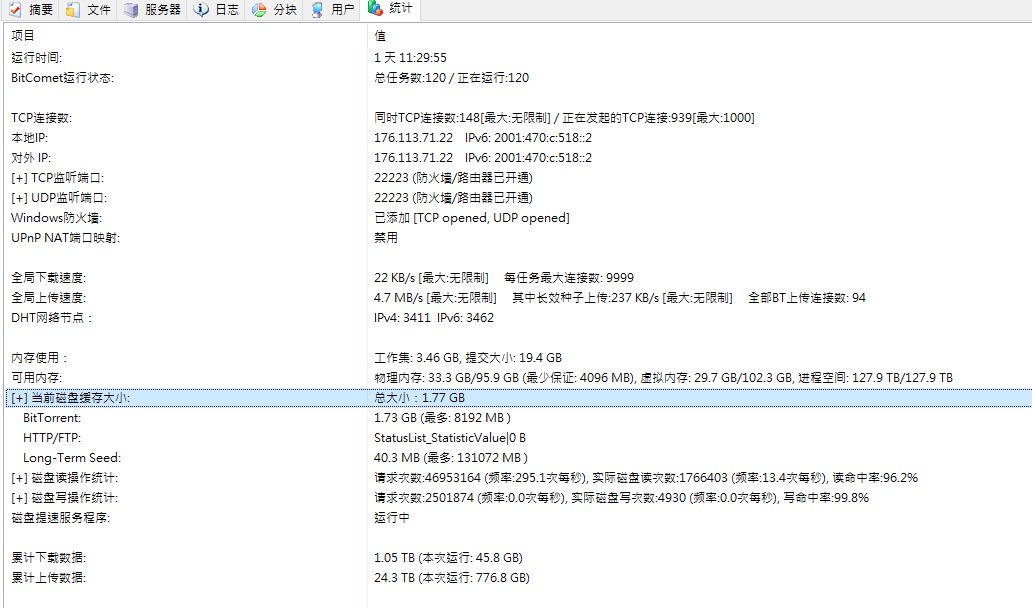Select the 本地IP label

click(x=30, y=138)
